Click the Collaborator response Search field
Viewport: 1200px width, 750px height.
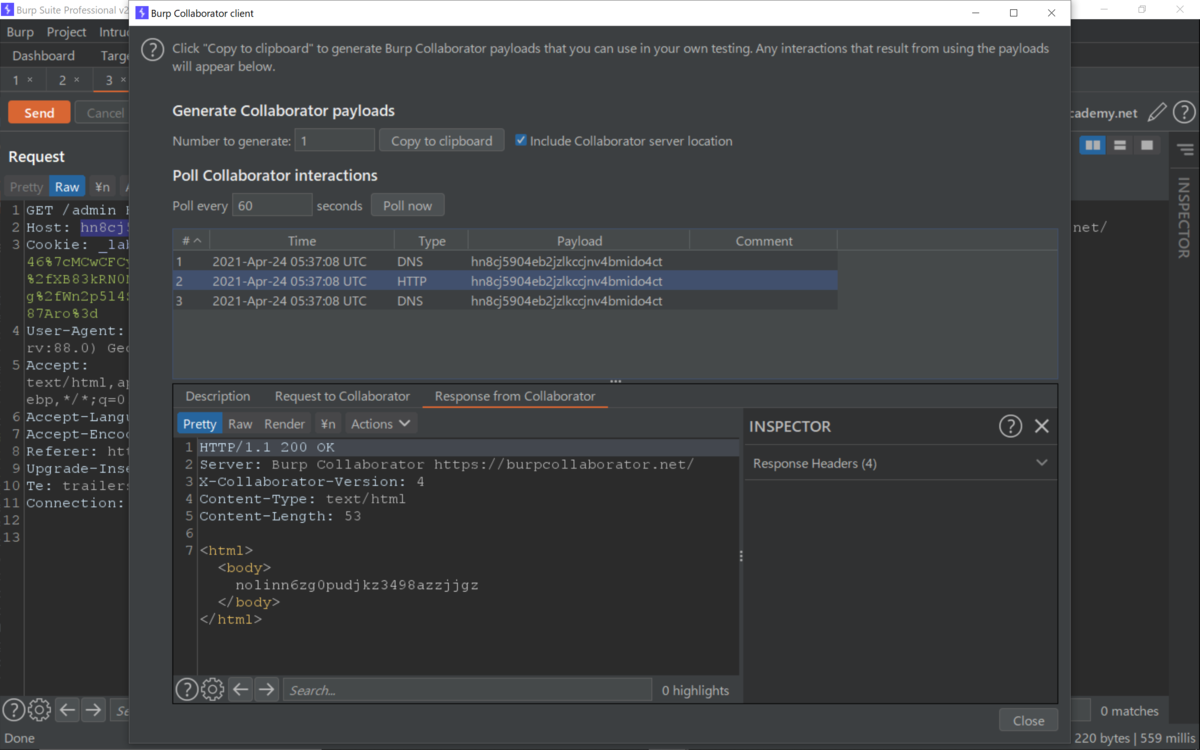point(468,689)
